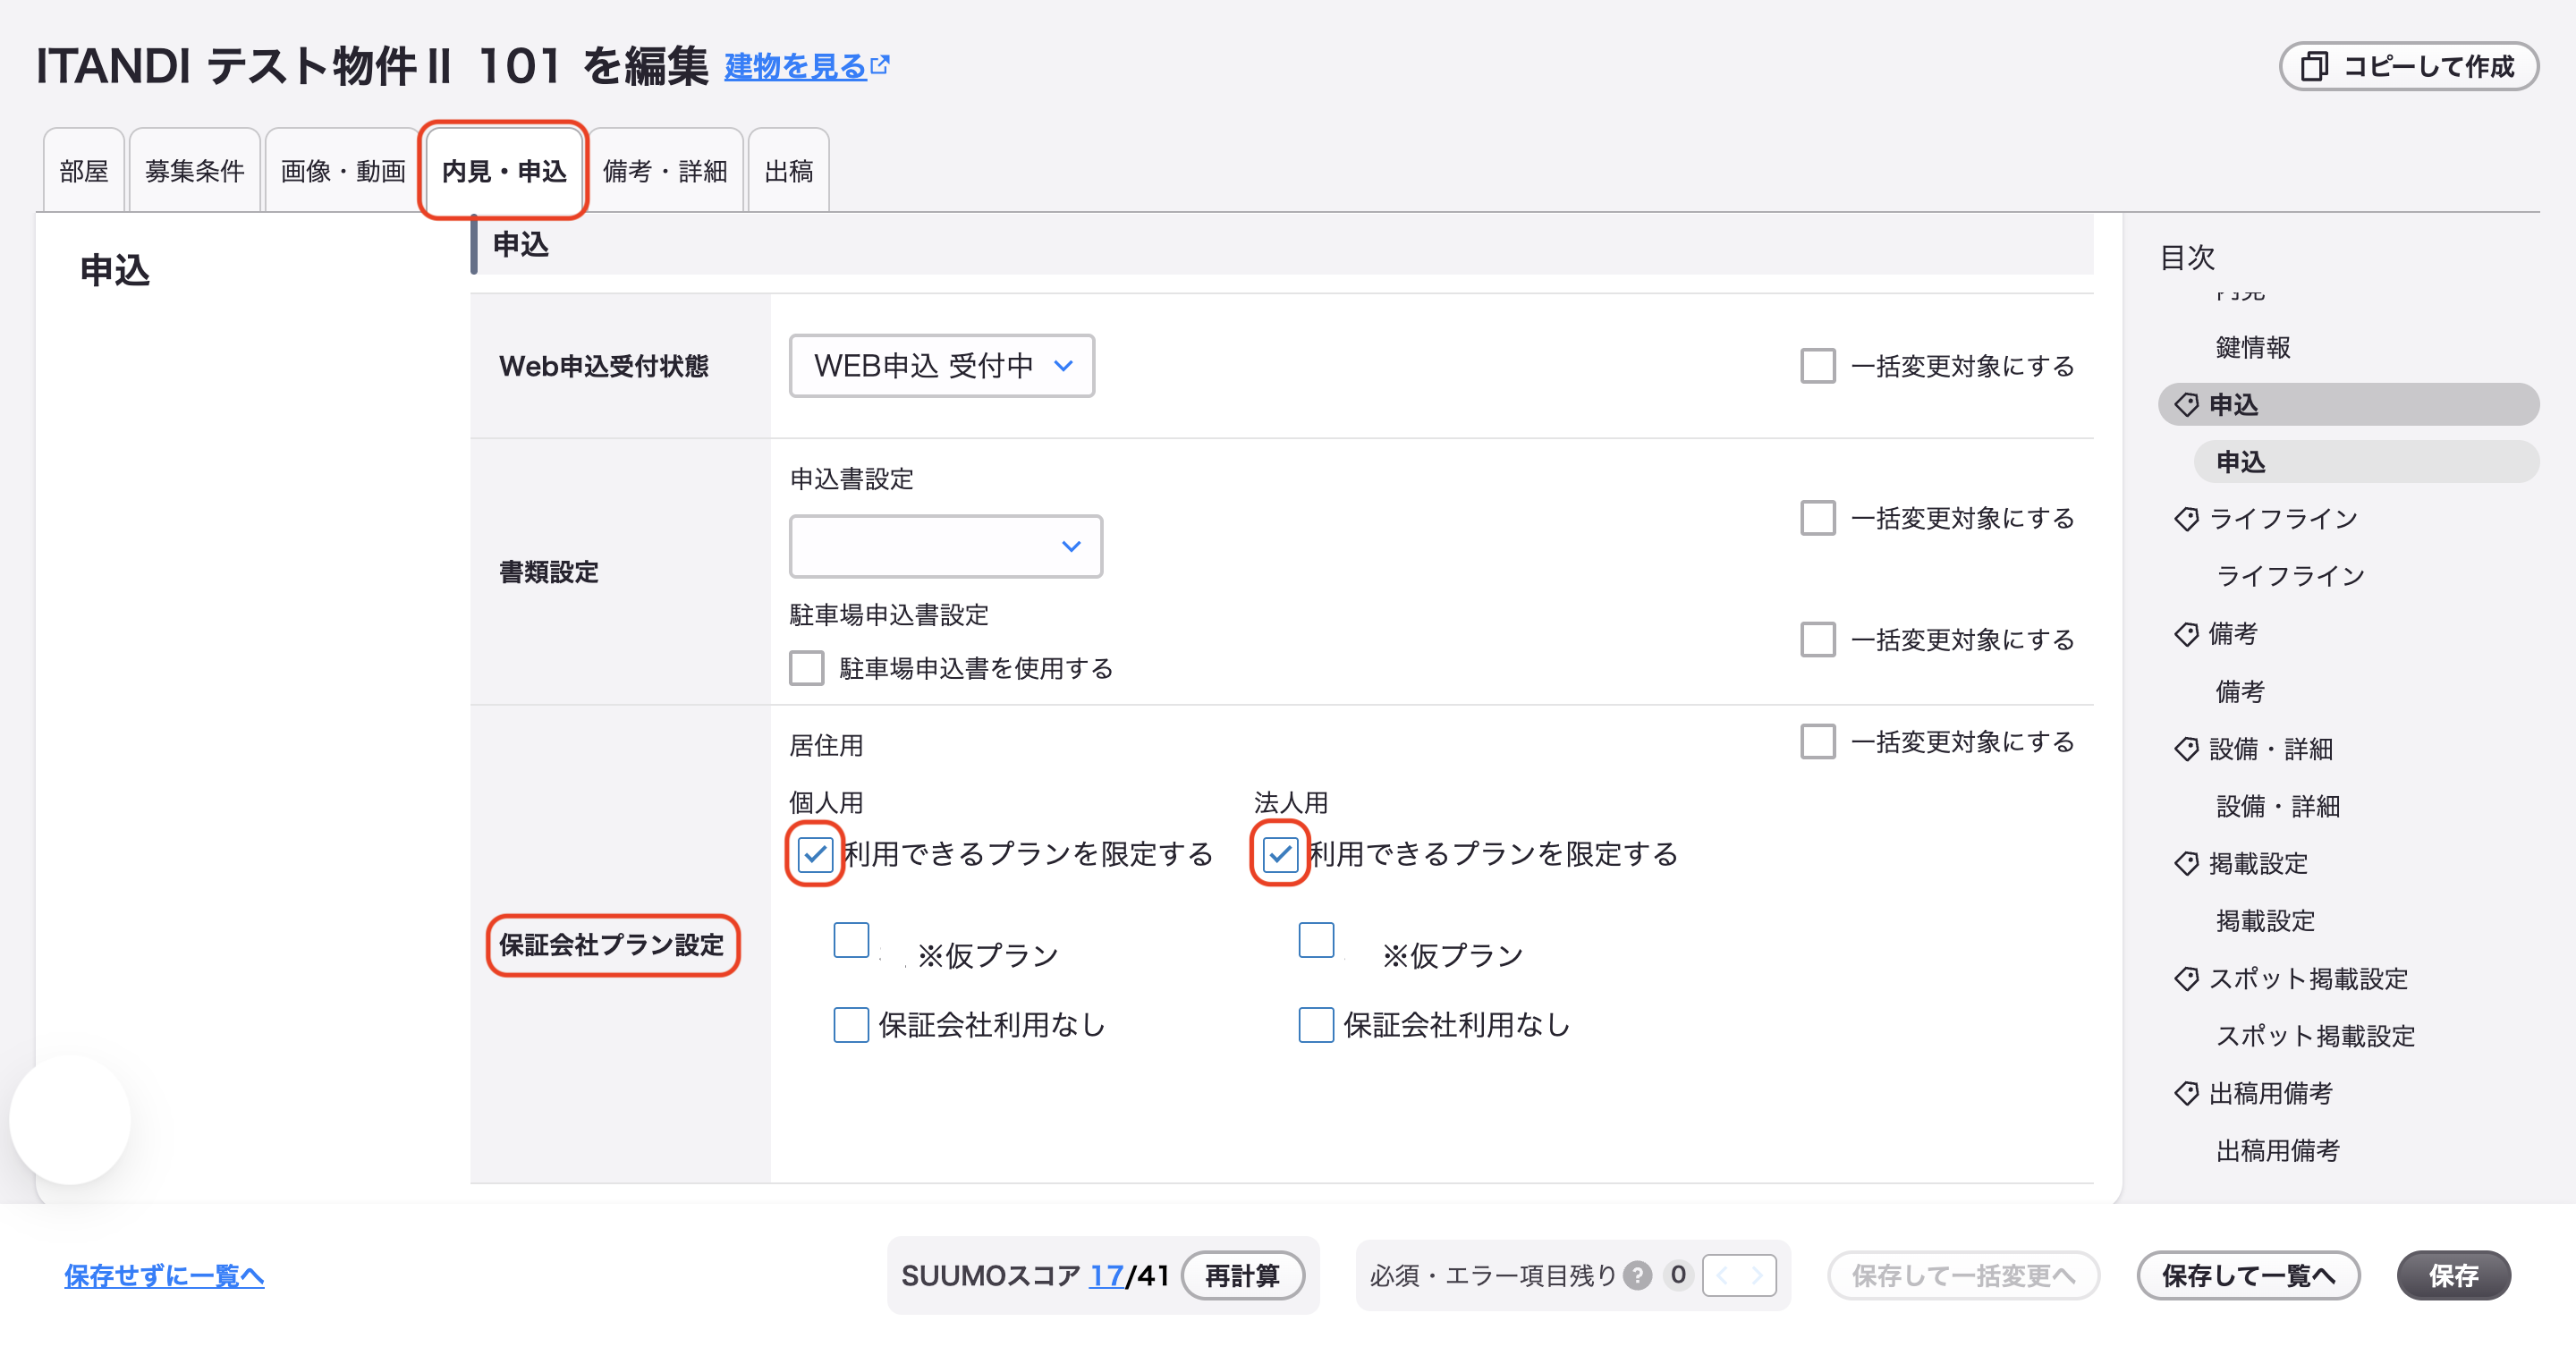Click the 書類設定 label

point(548,572)
